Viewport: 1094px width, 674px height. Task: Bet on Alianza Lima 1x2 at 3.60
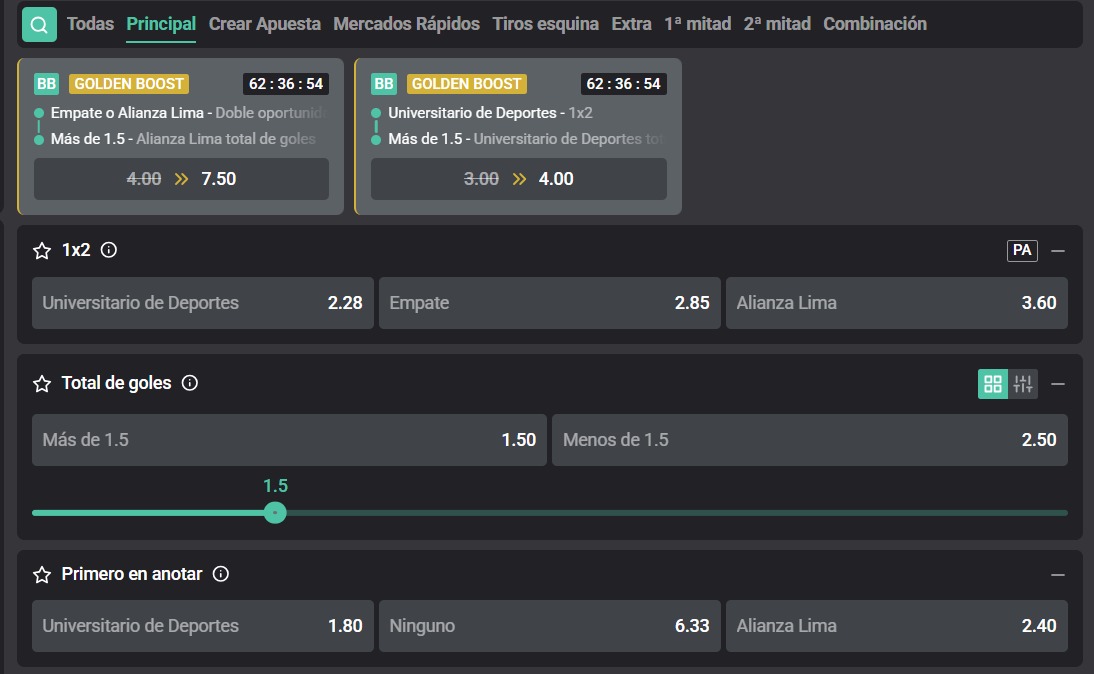[x=897, y=303]
